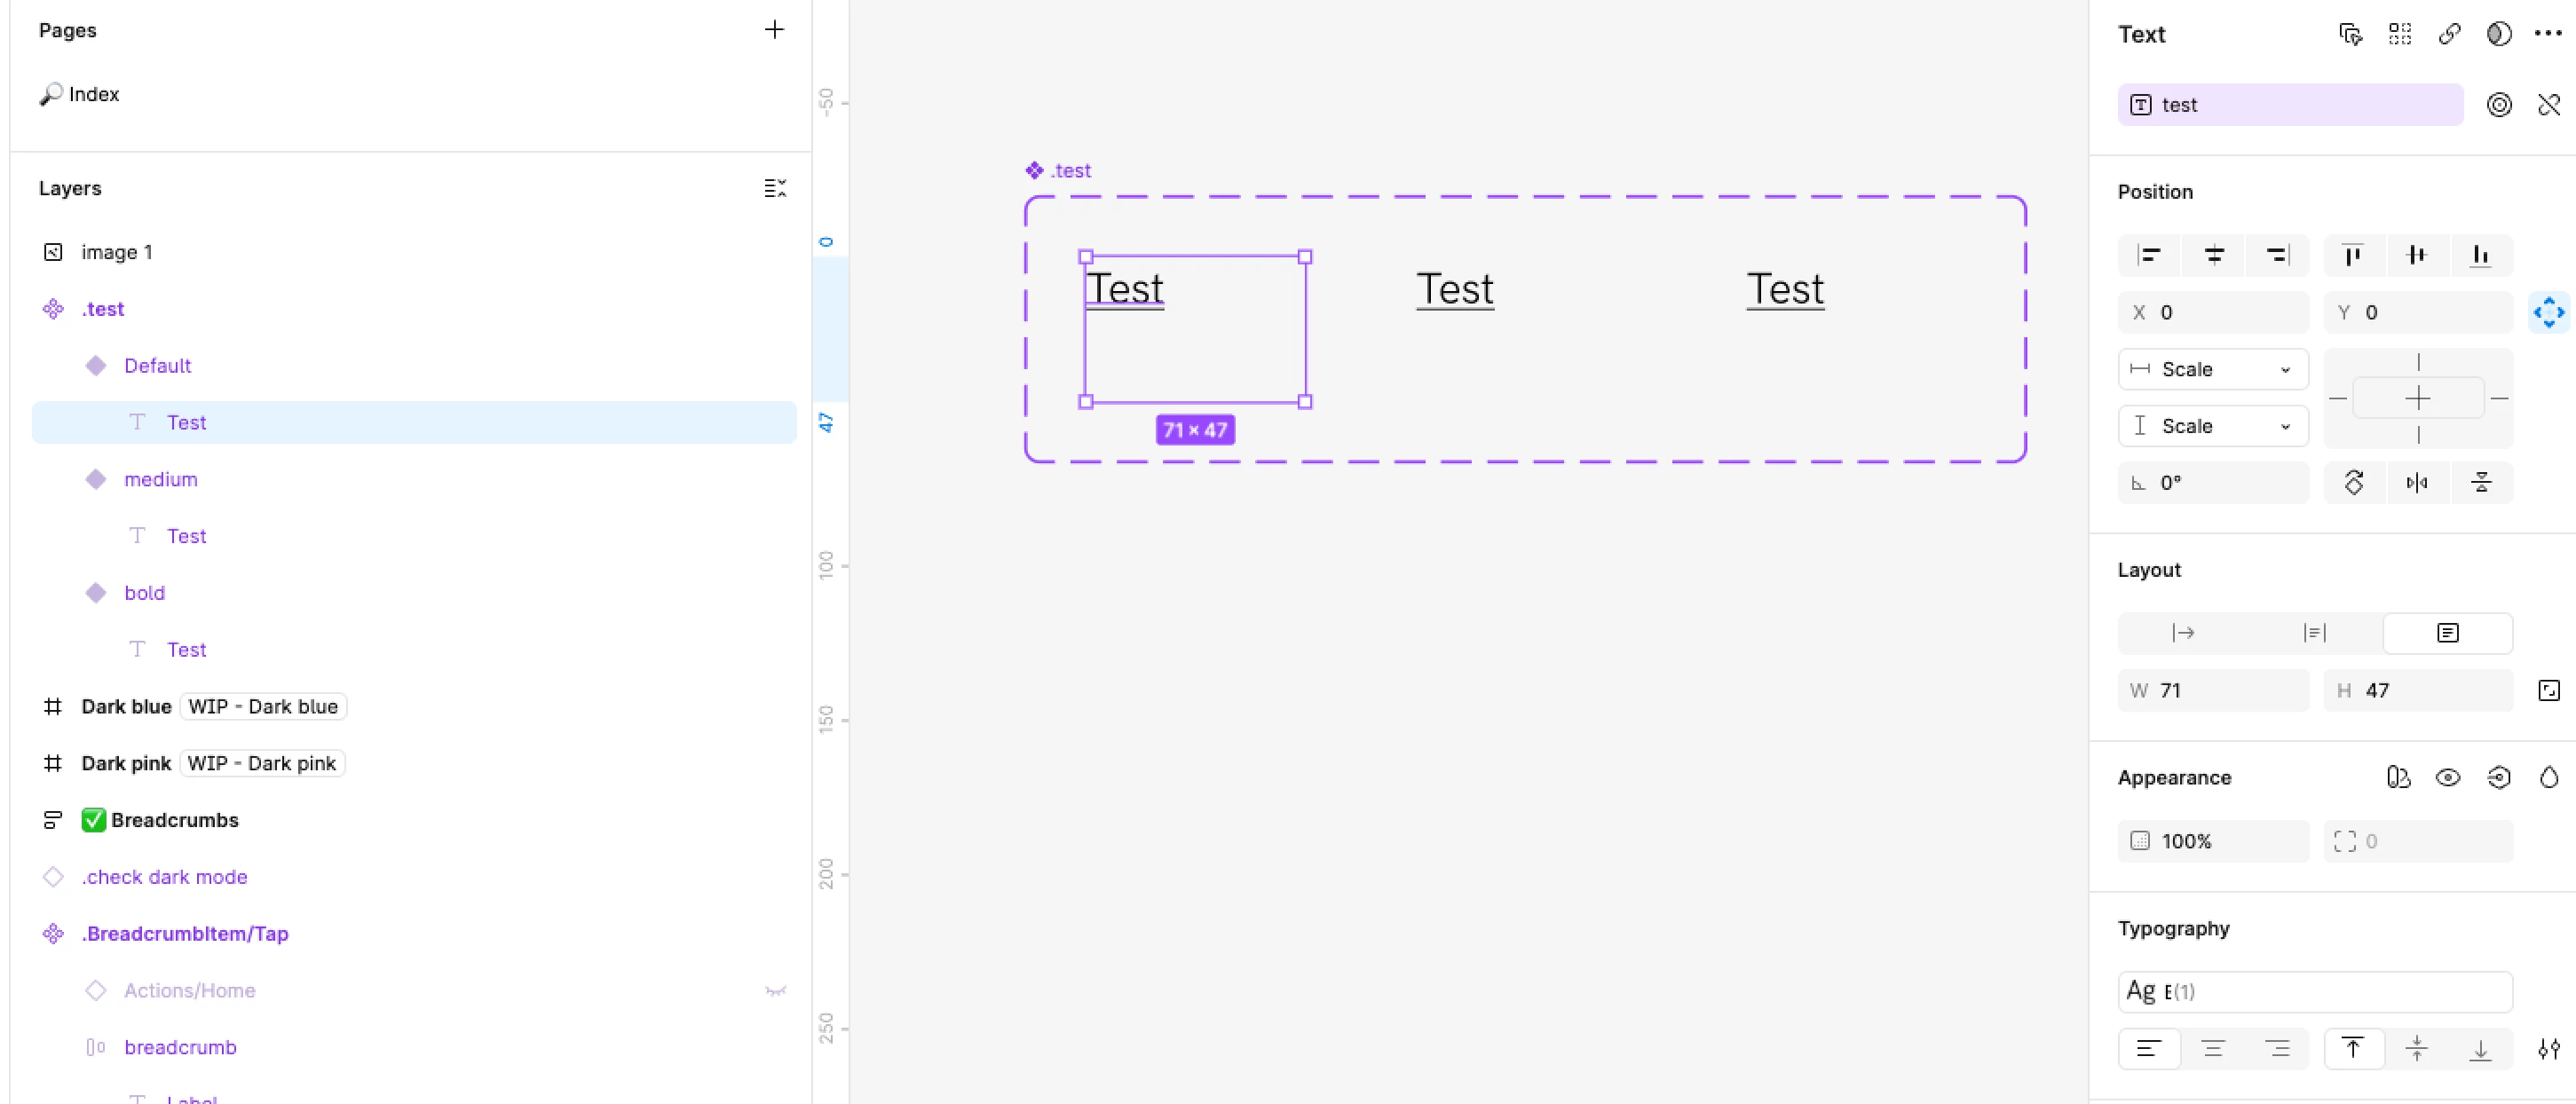Viewport: 2576px width, 1104px height.
Task: Open typography settings sliders icon
Action: pos(2549,1048)
